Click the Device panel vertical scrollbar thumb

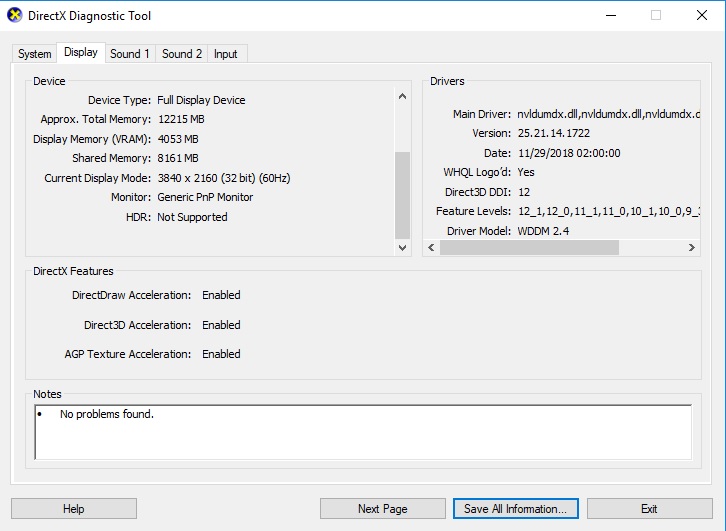pyautogui.click(x=402, y=195)
